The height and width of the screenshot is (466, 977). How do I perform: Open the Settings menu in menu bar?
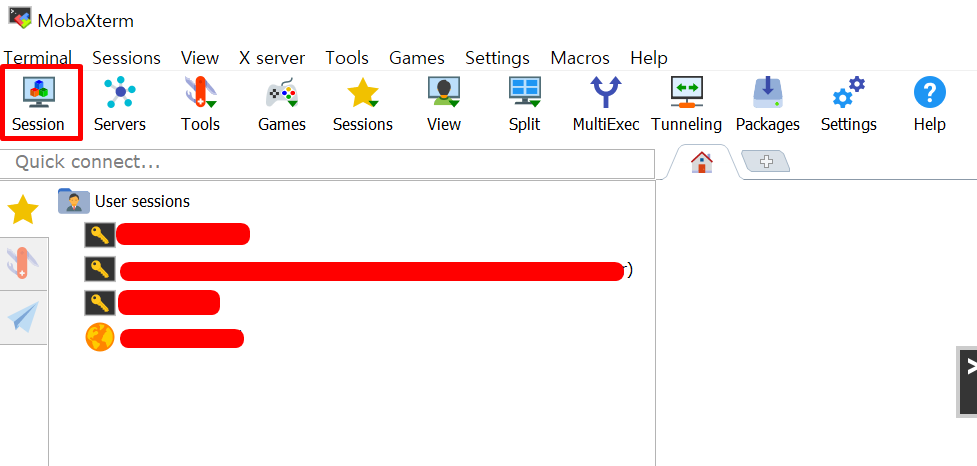click(497, 58)
